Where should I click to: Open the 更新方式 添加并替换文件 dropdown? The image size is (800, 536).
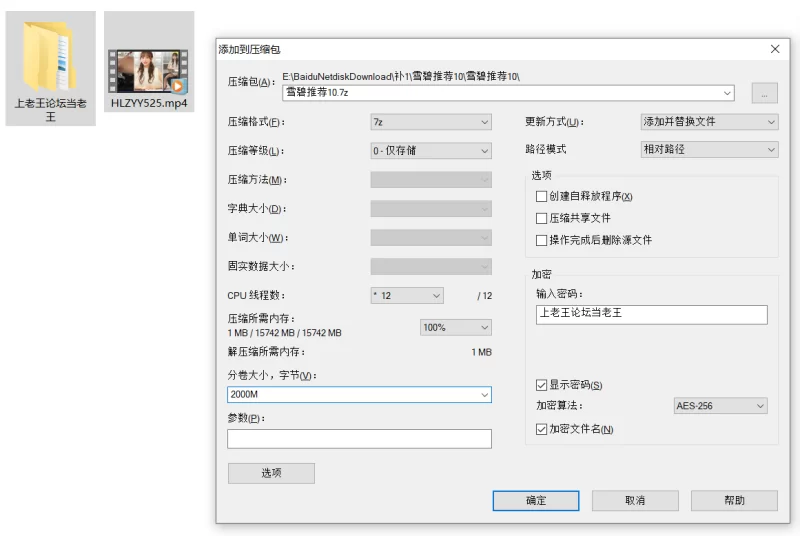click(709, 122)
